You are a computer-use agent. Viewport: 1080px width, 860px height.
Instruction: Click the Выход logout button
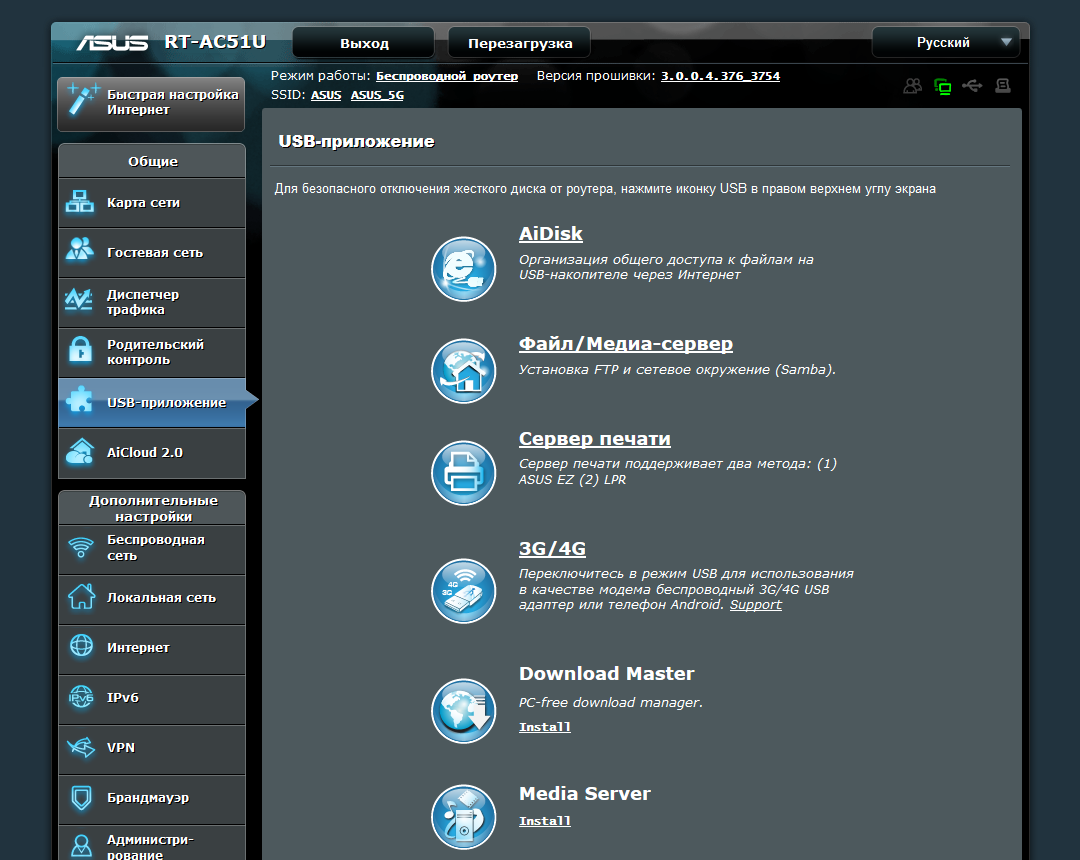coord(364,43)
